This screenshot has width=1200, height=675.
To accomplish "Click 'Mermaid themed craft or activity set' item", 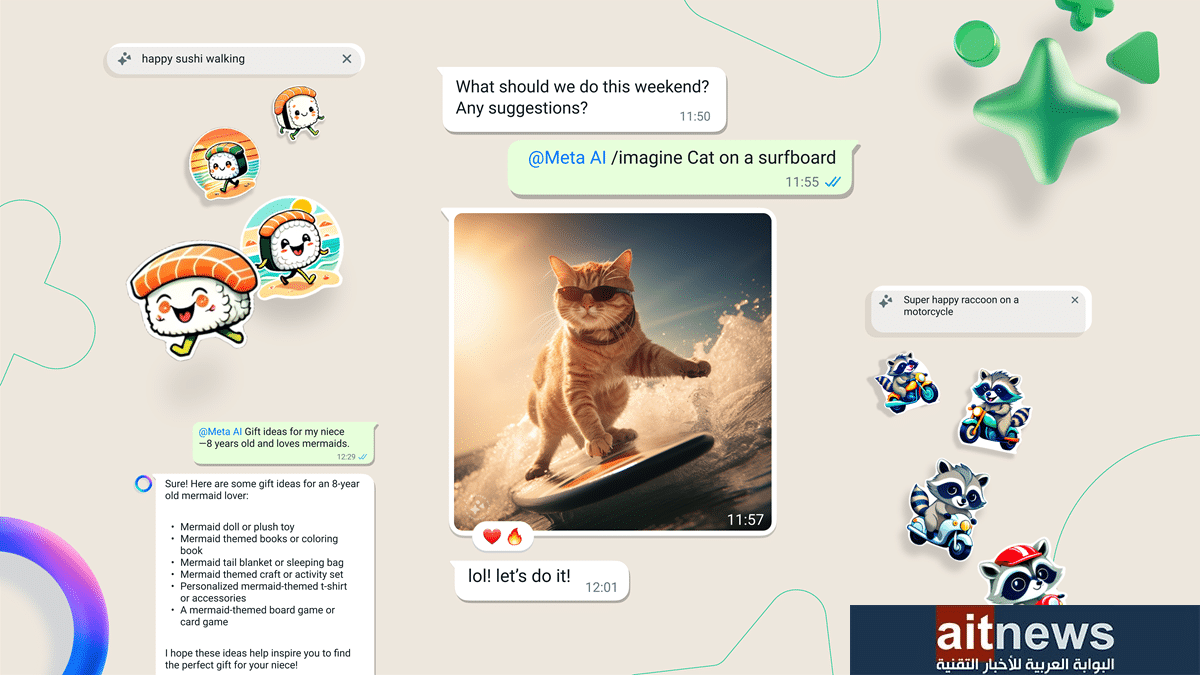I will [261, 575].
